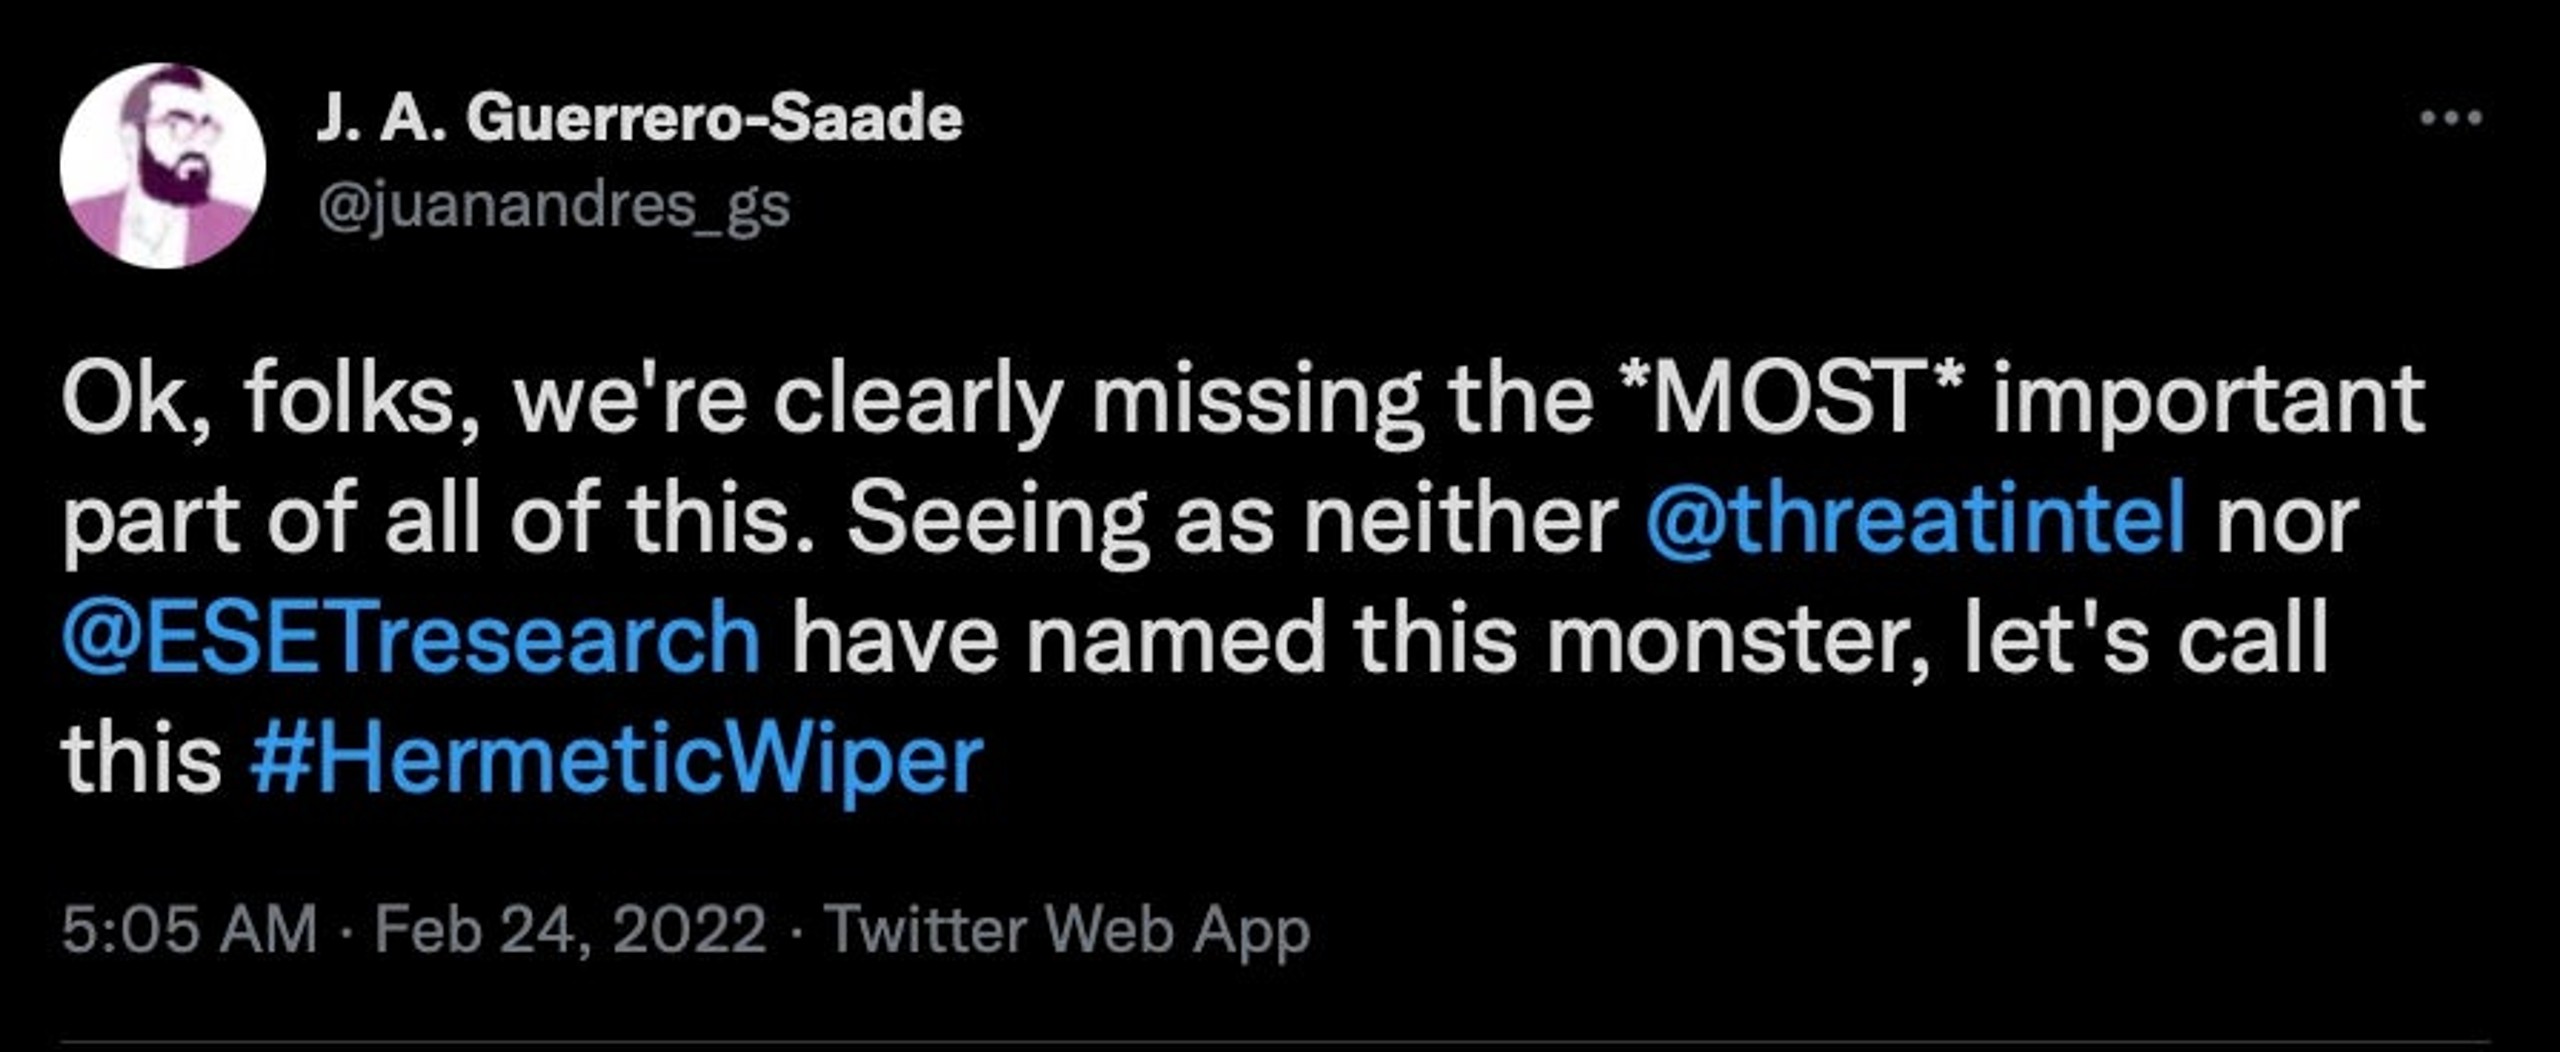This screenshot has width=2560, height=1052.
Task: Click the phrase "let's call" in the tweet
Action: [x=2147, y=639]
